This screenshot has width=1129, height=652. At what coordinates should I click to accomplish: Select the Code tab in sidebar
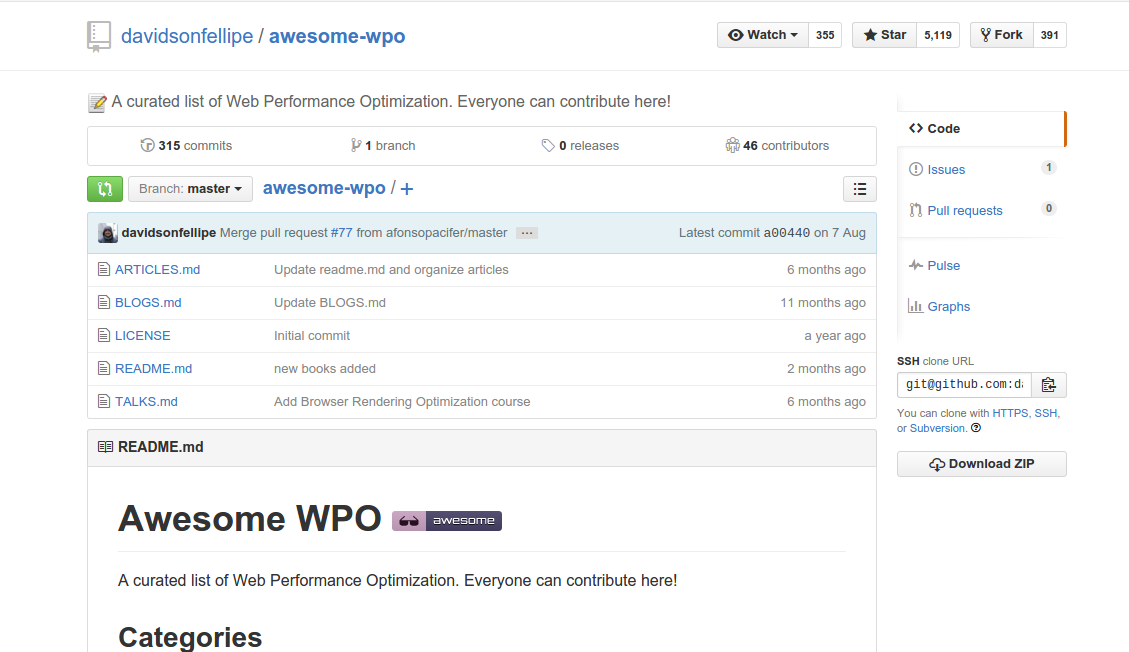coord(981,129)
